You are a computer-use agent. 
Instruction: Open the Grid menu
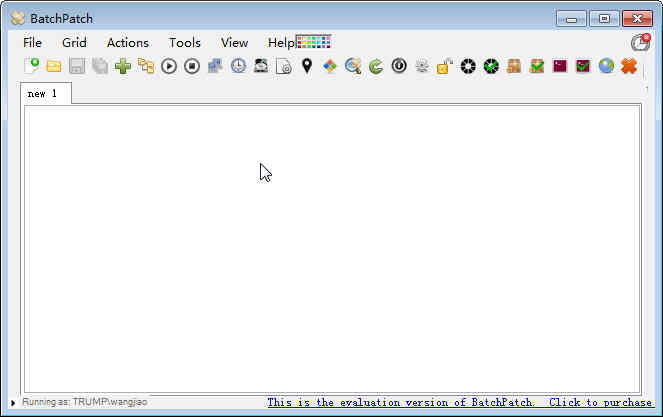pos(74,43)
